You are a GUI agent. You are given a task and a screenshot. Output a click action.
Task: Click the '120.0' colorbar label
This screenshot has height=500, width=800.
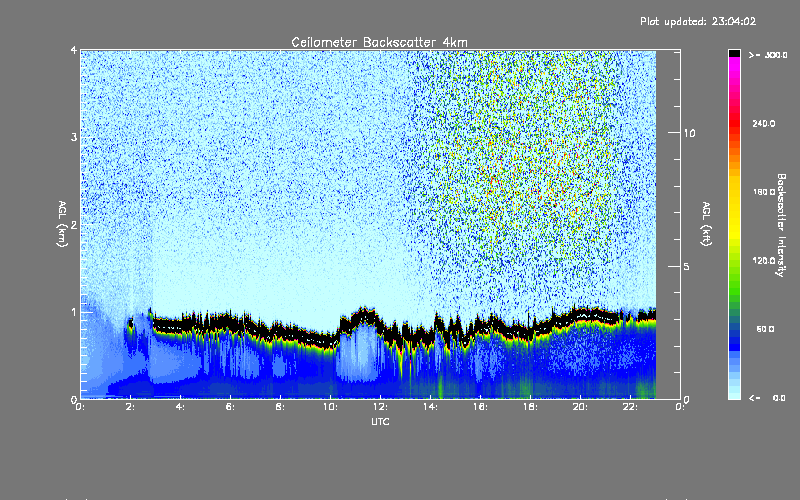point(764,260)
